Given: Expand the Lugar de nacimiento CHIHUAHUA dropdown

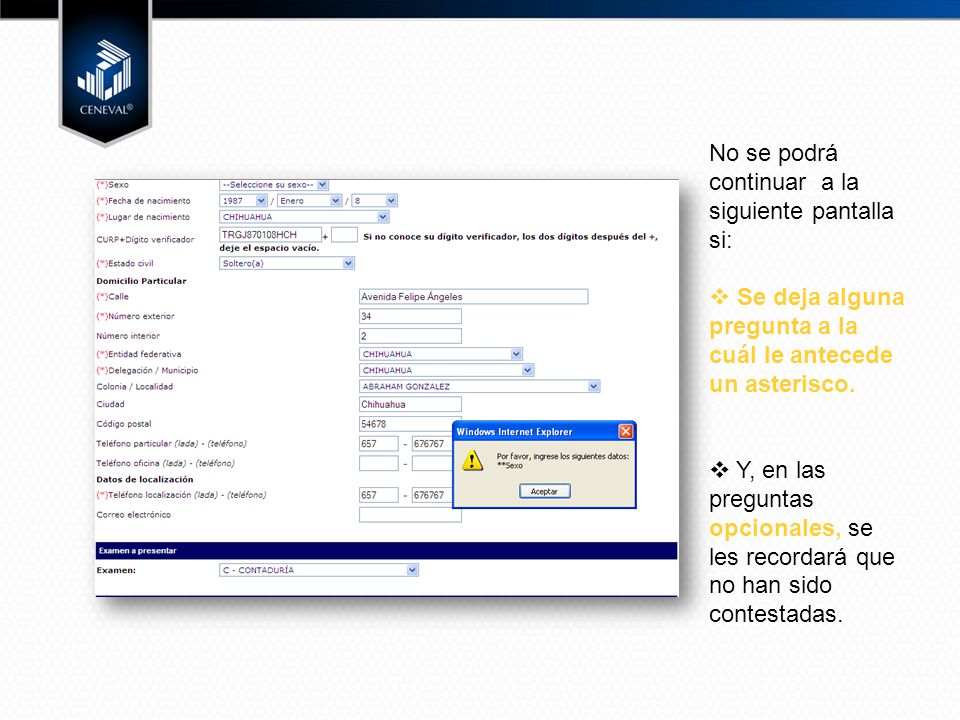Looking at the screenshot, I should [304, 217].
